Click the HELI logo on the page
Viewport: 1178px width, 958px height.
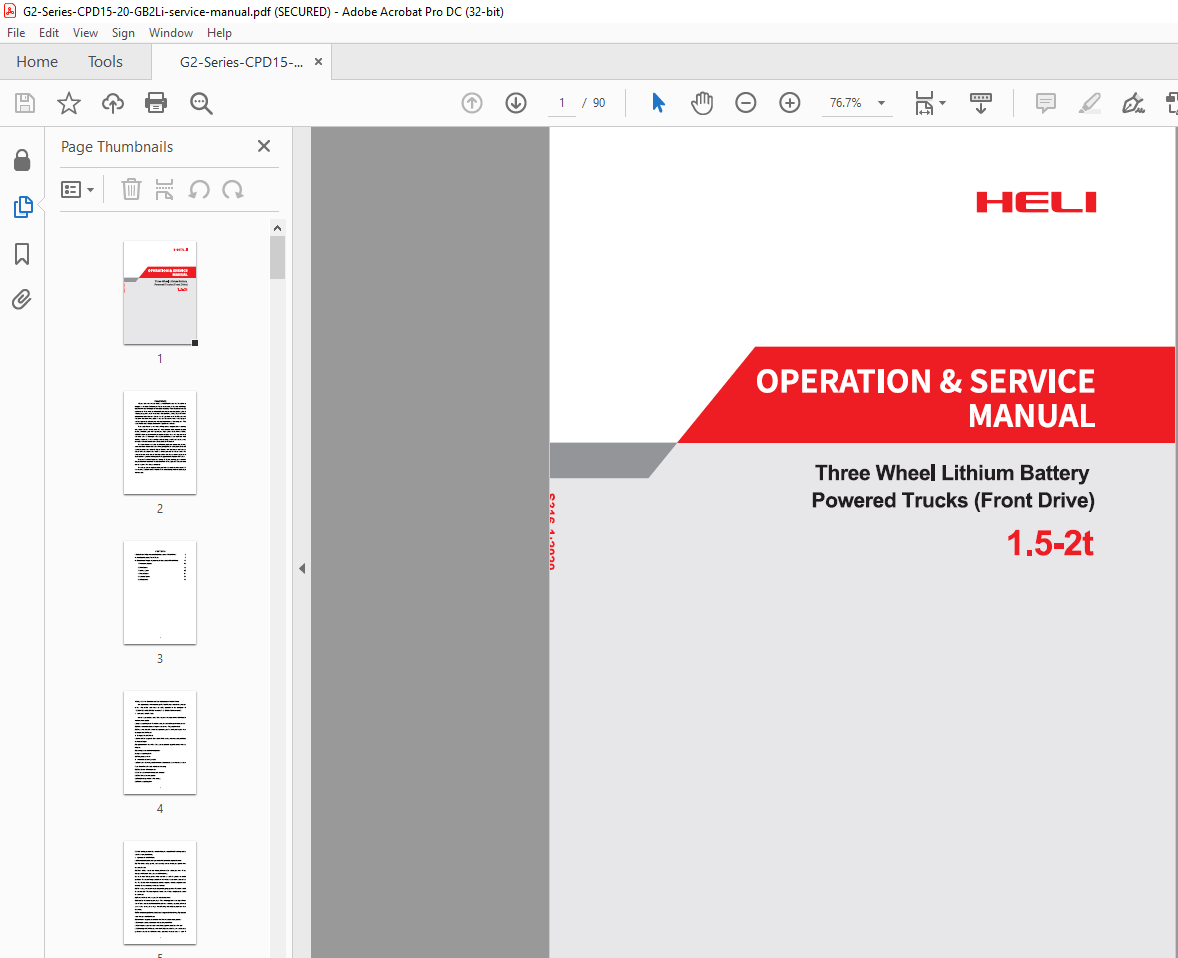coord(1036,202)
